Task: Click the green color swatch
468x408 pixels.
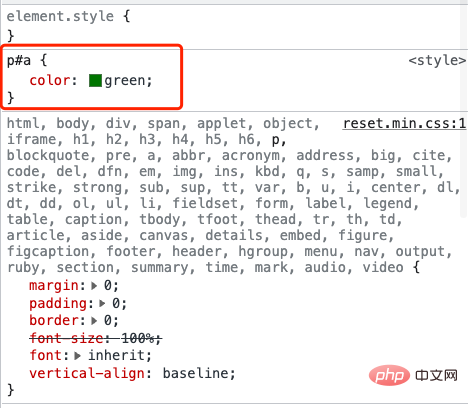Action: (95, 81)
